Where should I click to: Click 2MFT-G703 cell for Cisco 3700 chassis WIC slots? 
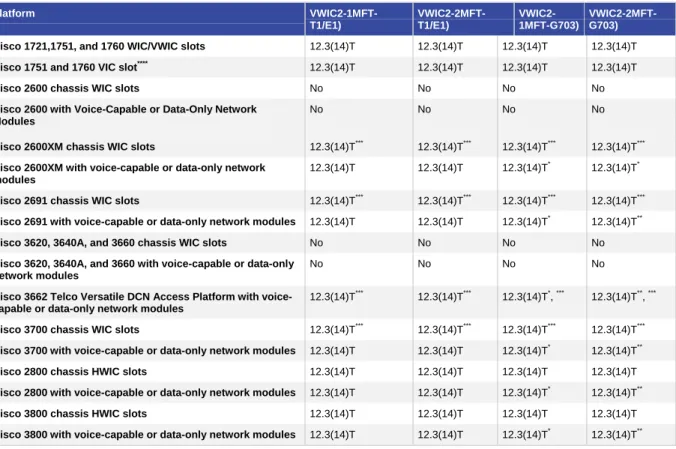click(x=618, y=329)
